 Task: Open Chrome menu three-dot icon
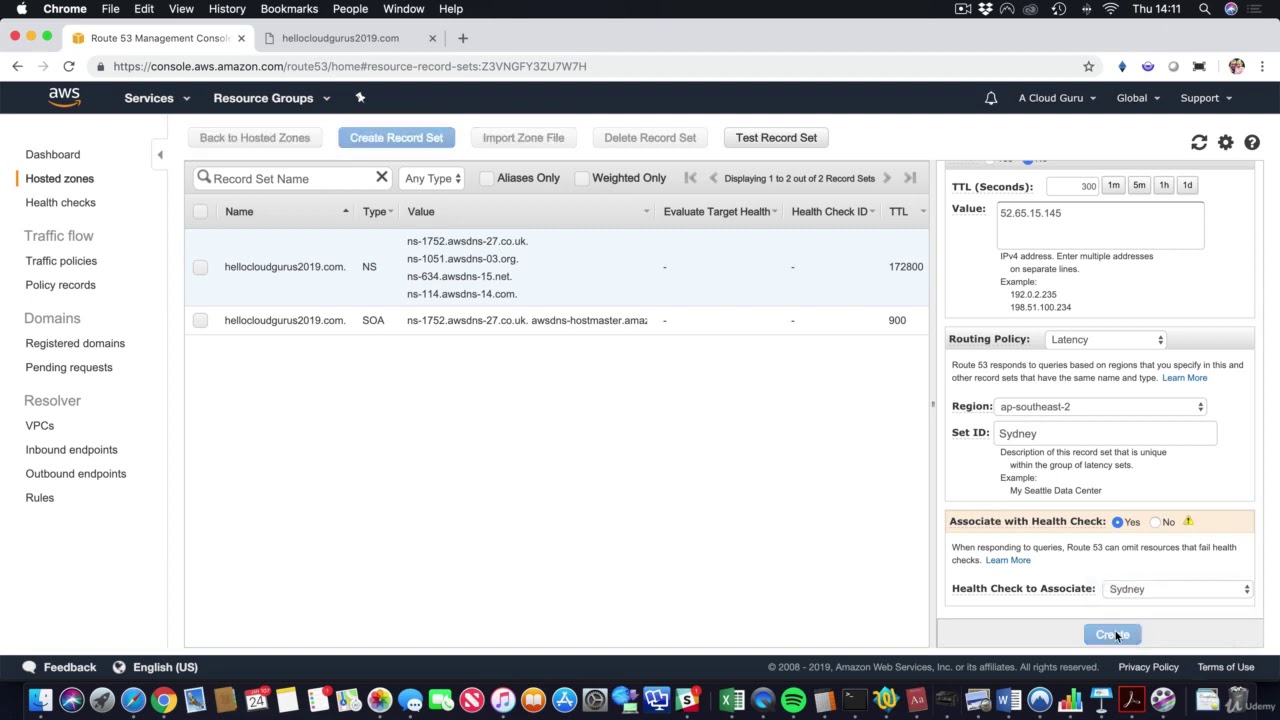pyautogui.click(x=1262, y=66)
